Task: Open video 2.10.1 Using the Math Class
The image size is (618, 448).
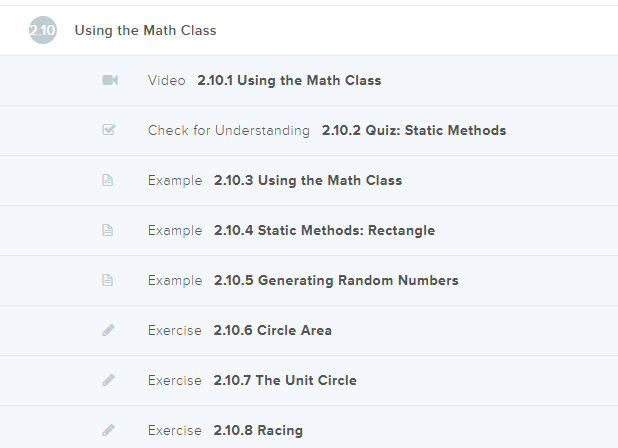Action: point(289,80)
